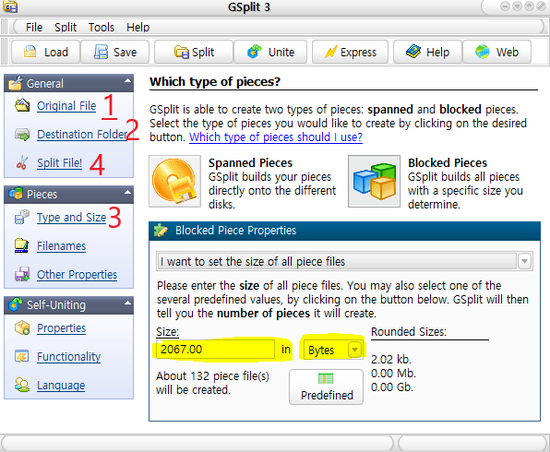The width and height of the screenshot is (550, 452).
Task: Collapse the General panel
Action: coord(128,81)
